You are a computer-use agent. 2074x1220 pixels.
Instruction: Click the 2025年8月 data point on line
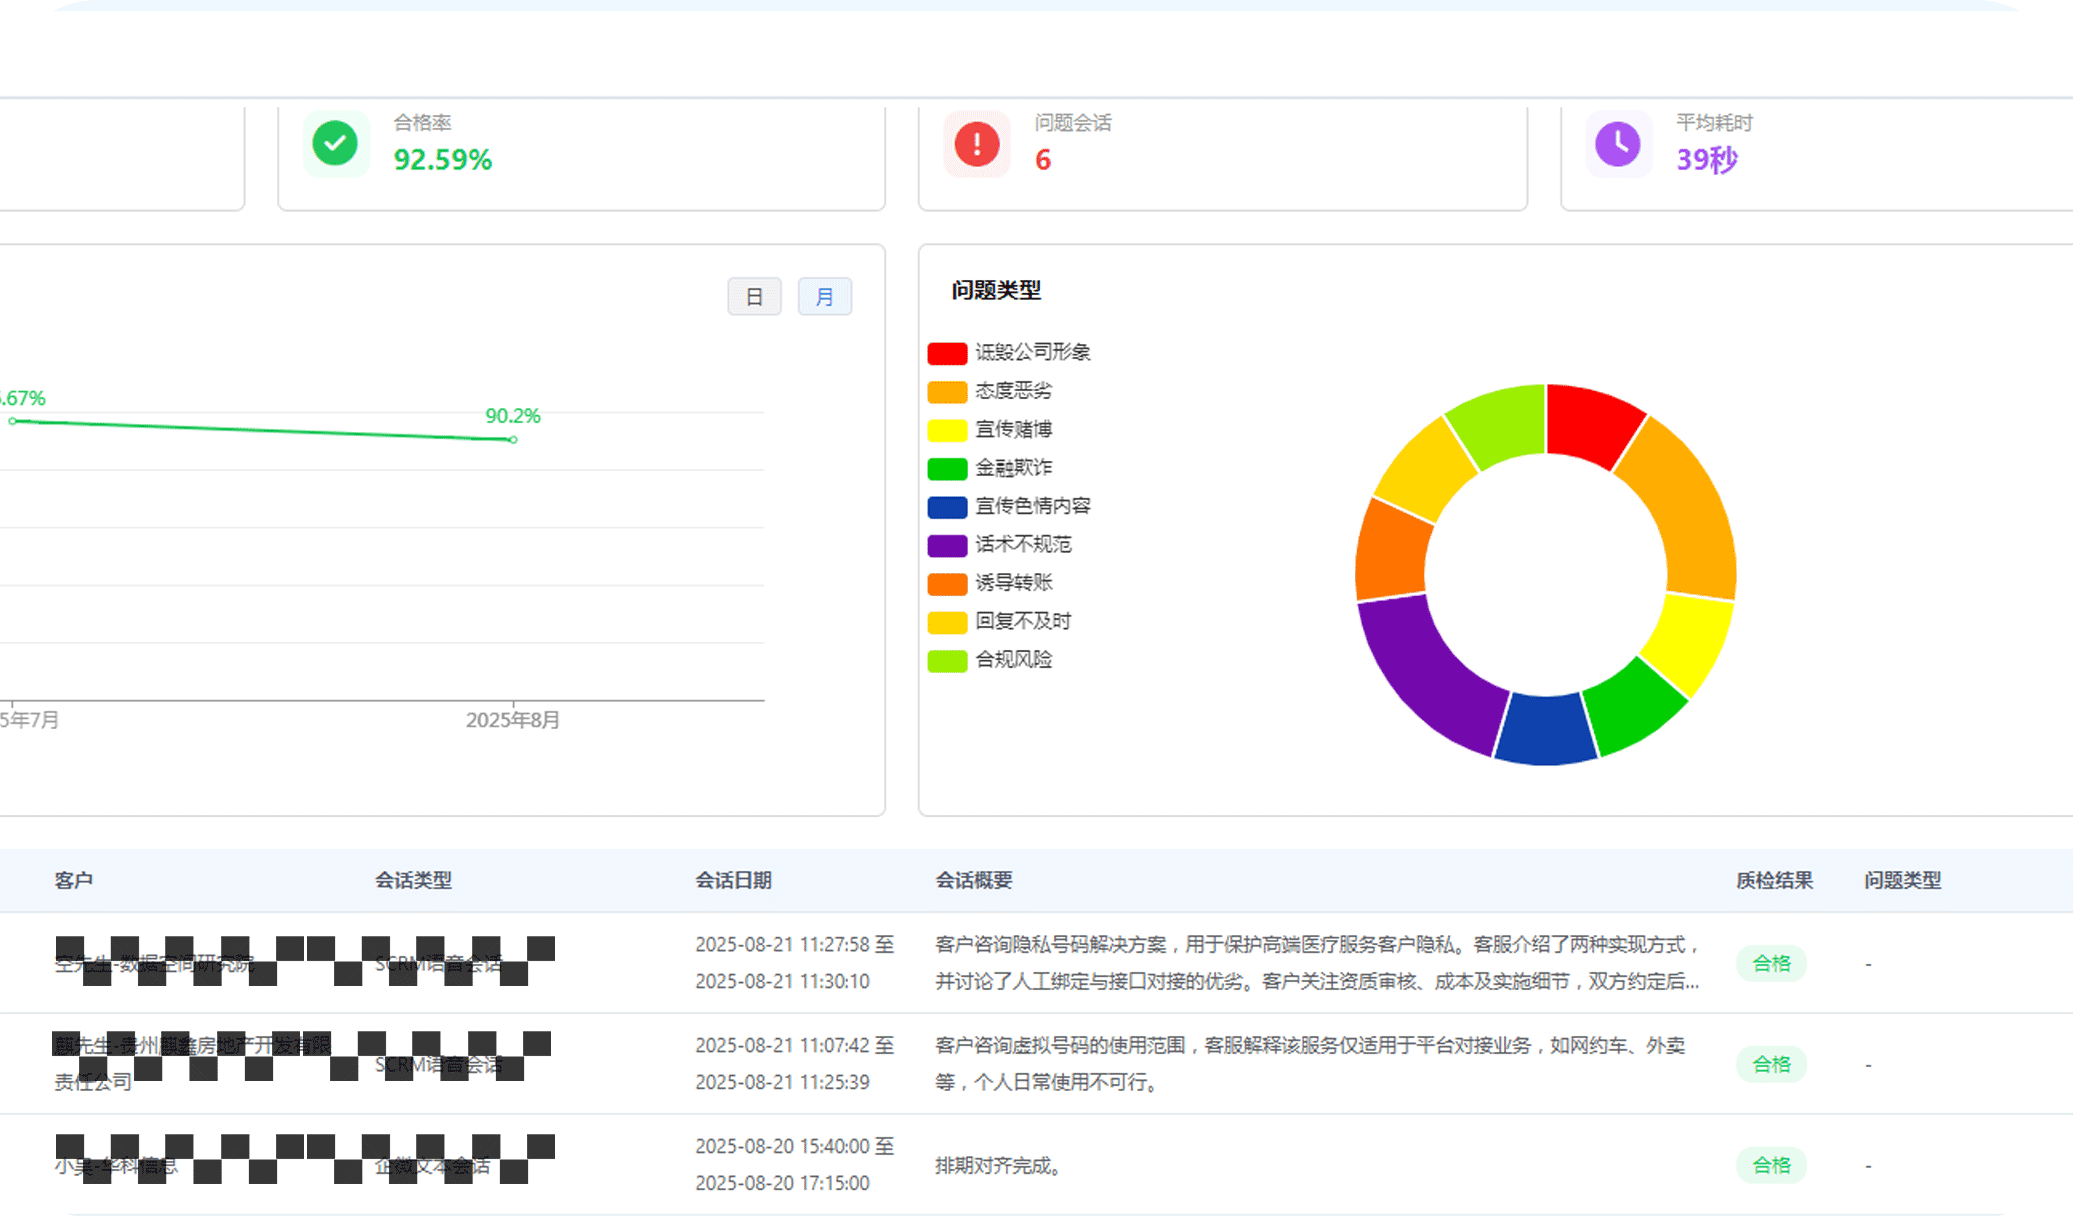[513, 440]
